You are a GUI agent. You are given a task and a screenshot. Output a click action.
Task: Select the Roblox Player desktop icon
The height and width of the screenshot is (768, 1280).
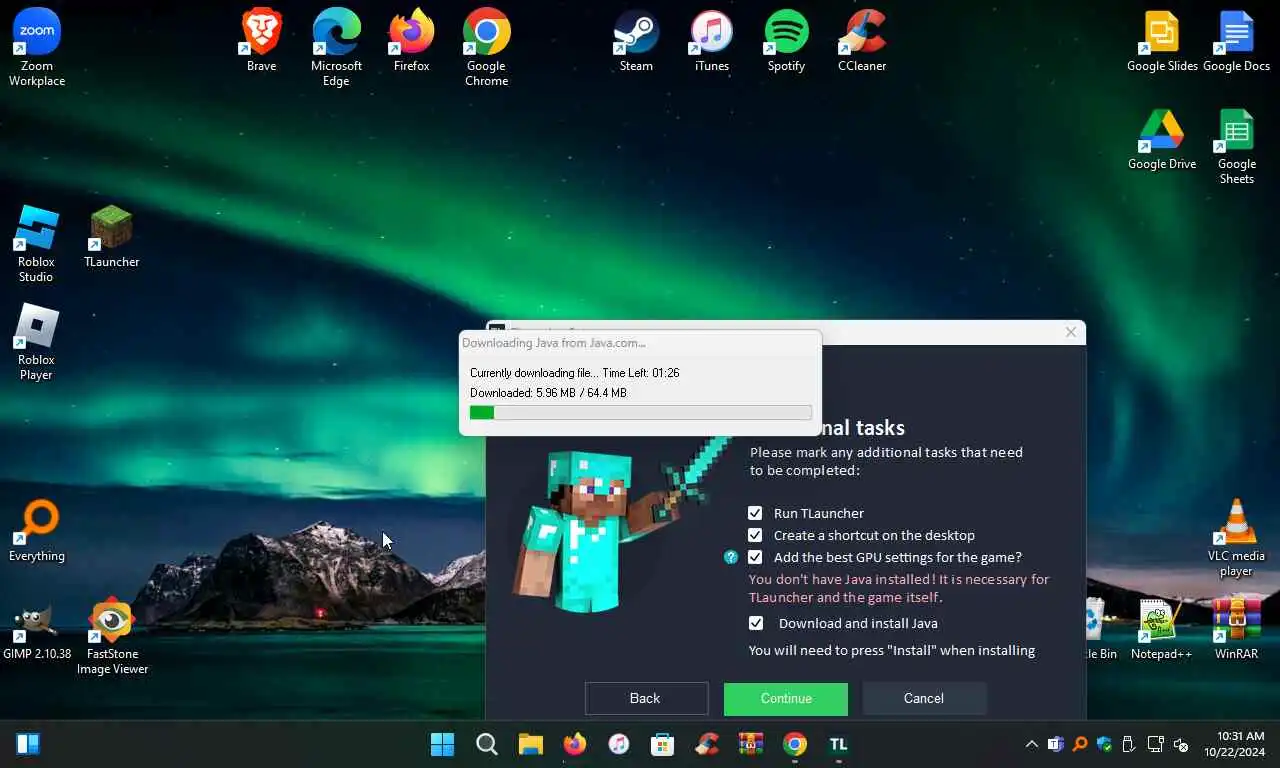(x=36, y=341)
